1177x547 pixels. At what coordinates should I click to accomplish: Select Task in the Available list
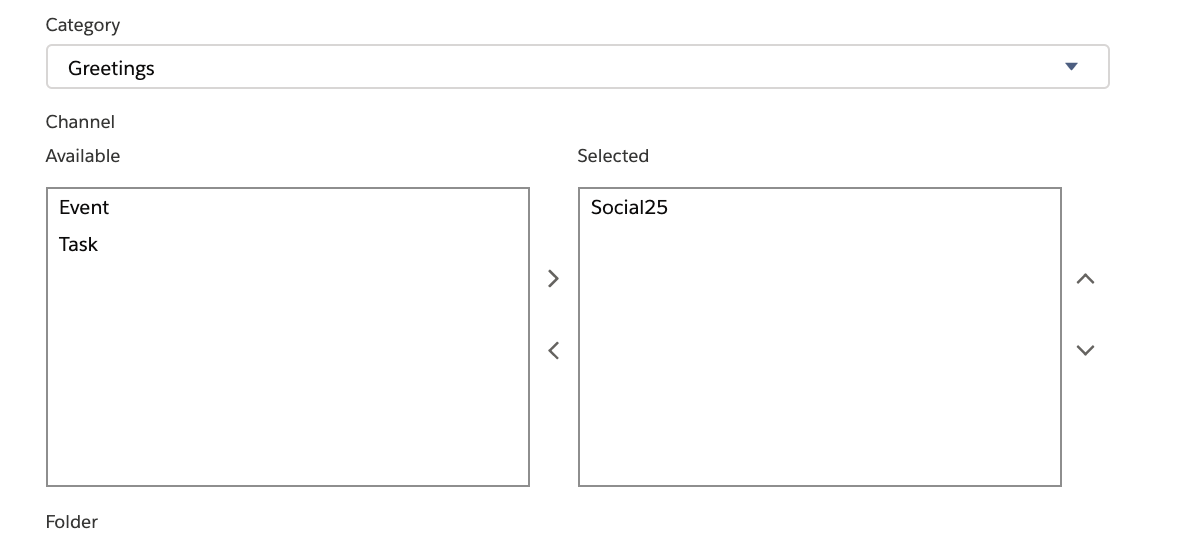point(78,244)
